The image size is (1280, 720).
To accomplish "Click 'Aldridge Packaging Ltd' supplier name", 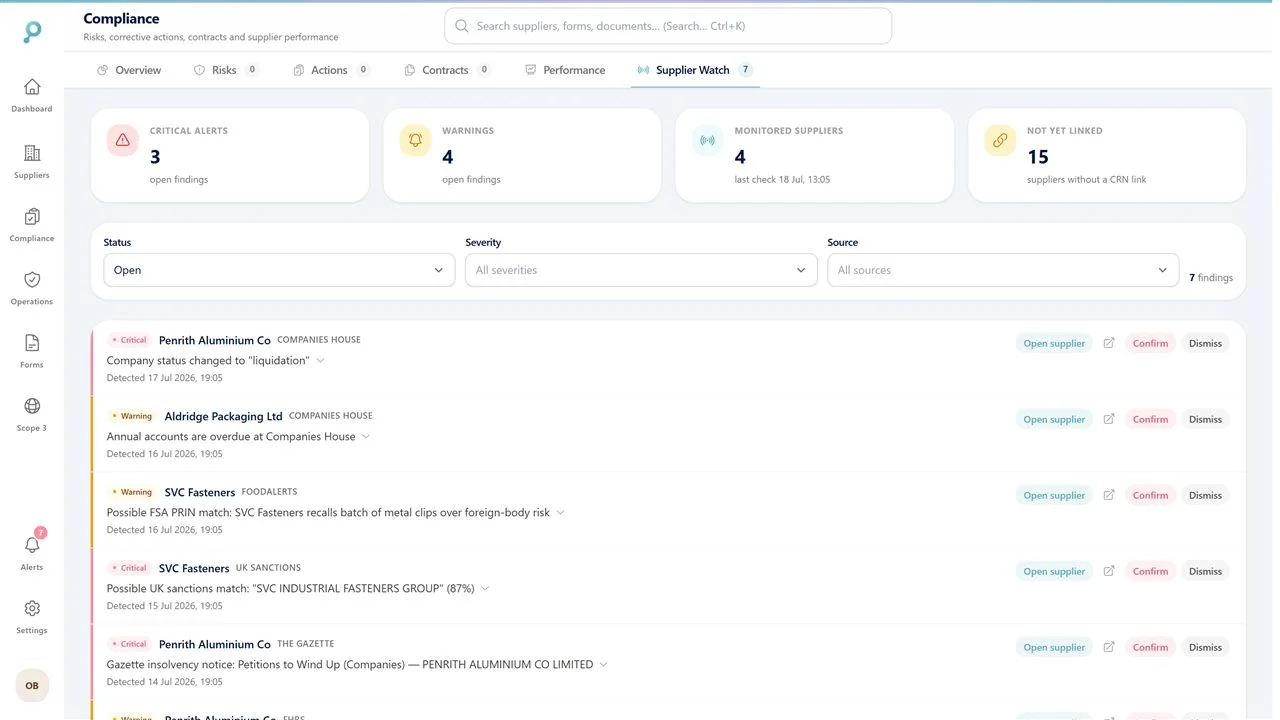I will point(224,416).
